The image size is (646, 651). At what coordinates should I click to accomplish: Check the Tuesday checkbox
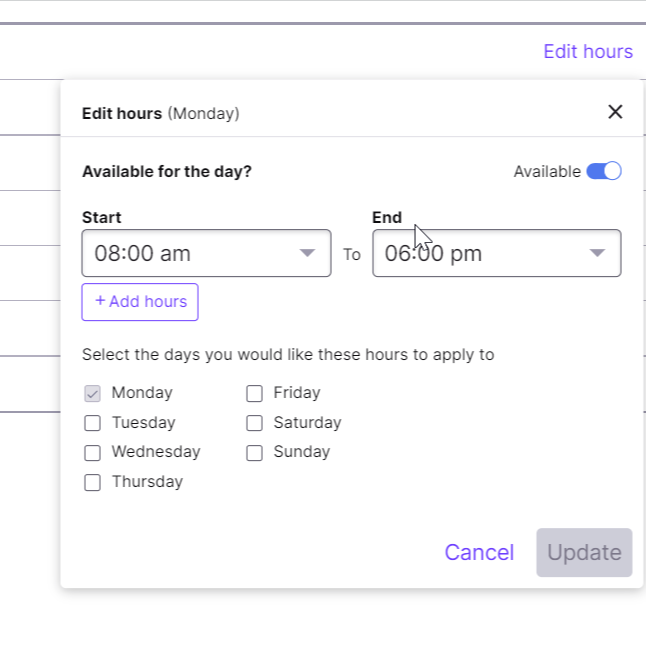[93, 423]
